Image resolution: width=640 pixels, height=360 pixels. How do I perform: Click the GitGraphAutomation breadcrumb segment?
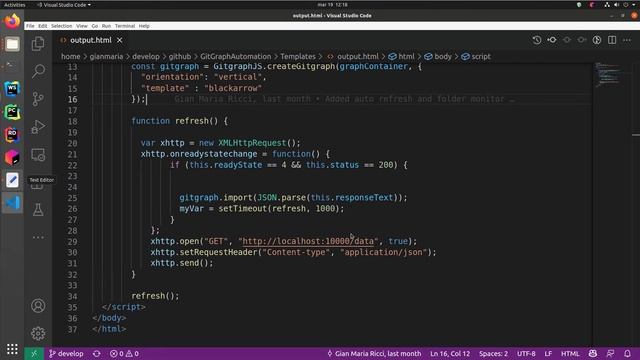pos(236,56)
